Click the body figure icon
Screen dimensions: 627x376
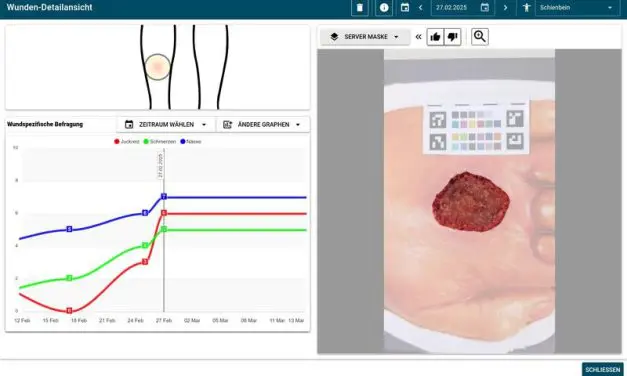tap(527, 8)
